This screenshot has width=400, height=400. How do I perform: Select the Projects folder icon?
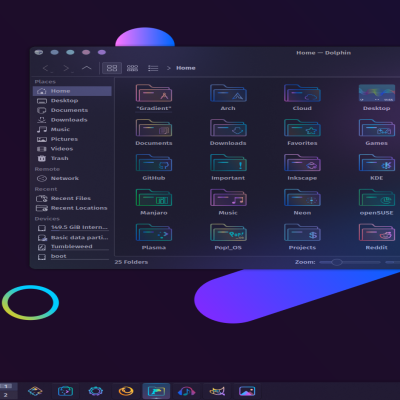pos(302,232)
